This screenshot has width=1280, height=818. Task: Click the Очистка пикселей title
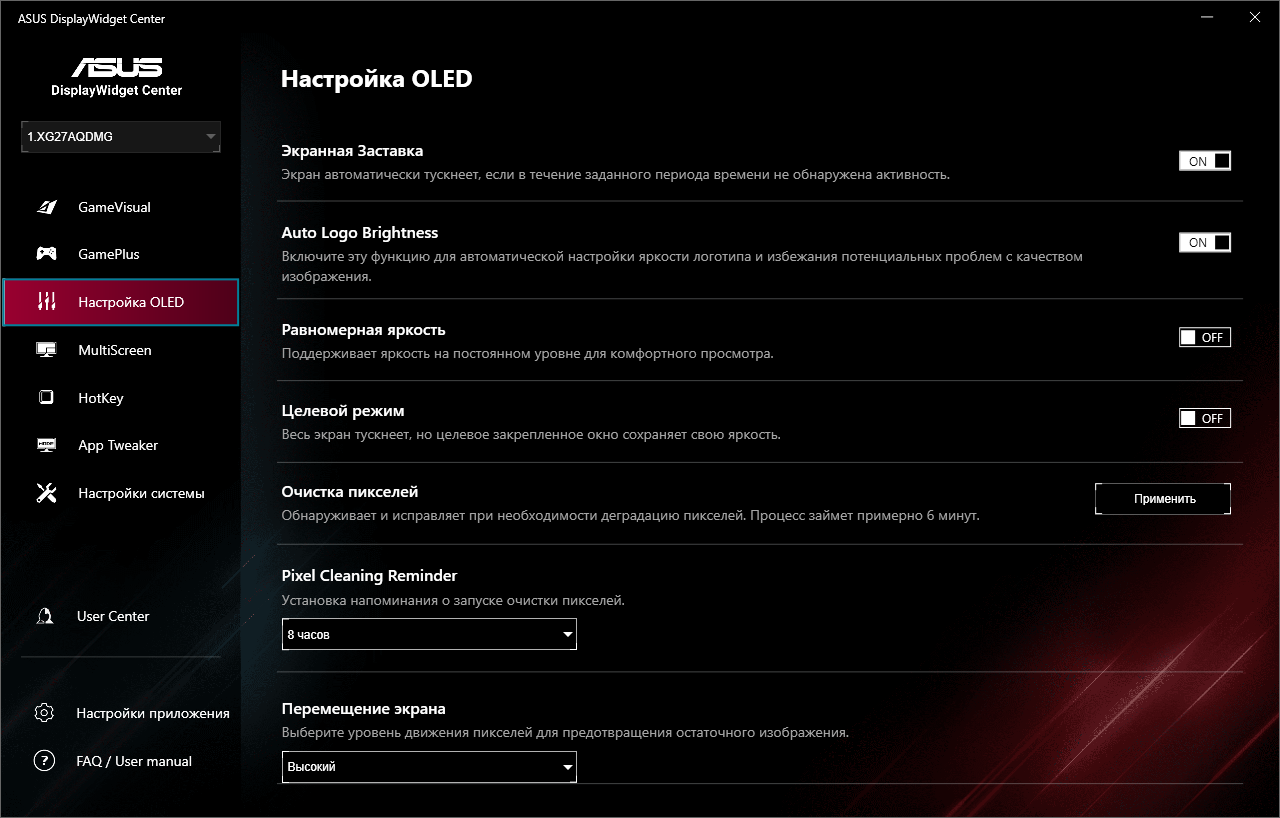click(x=350, y=492)
